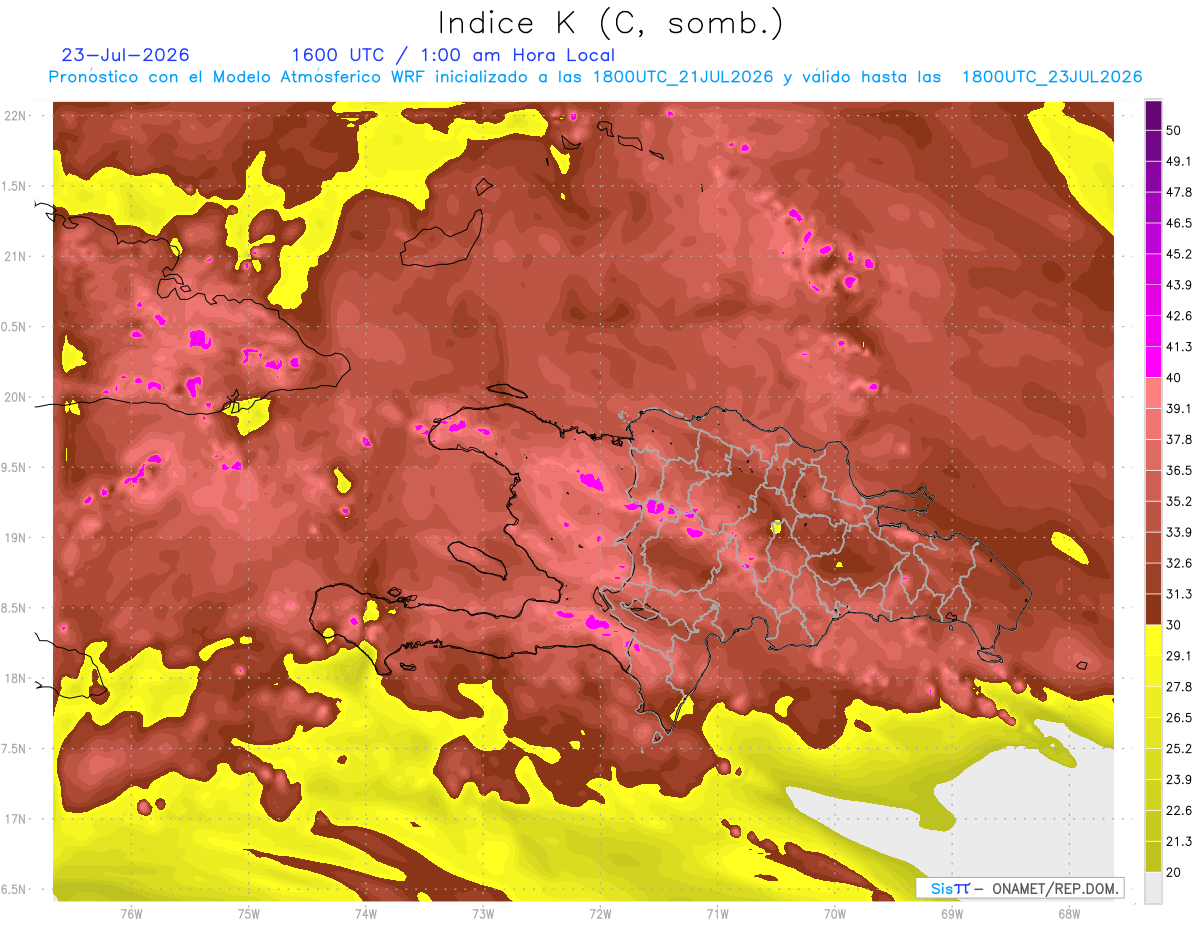Click the '22N' latitude label
1200x927 pixels.
17,116
